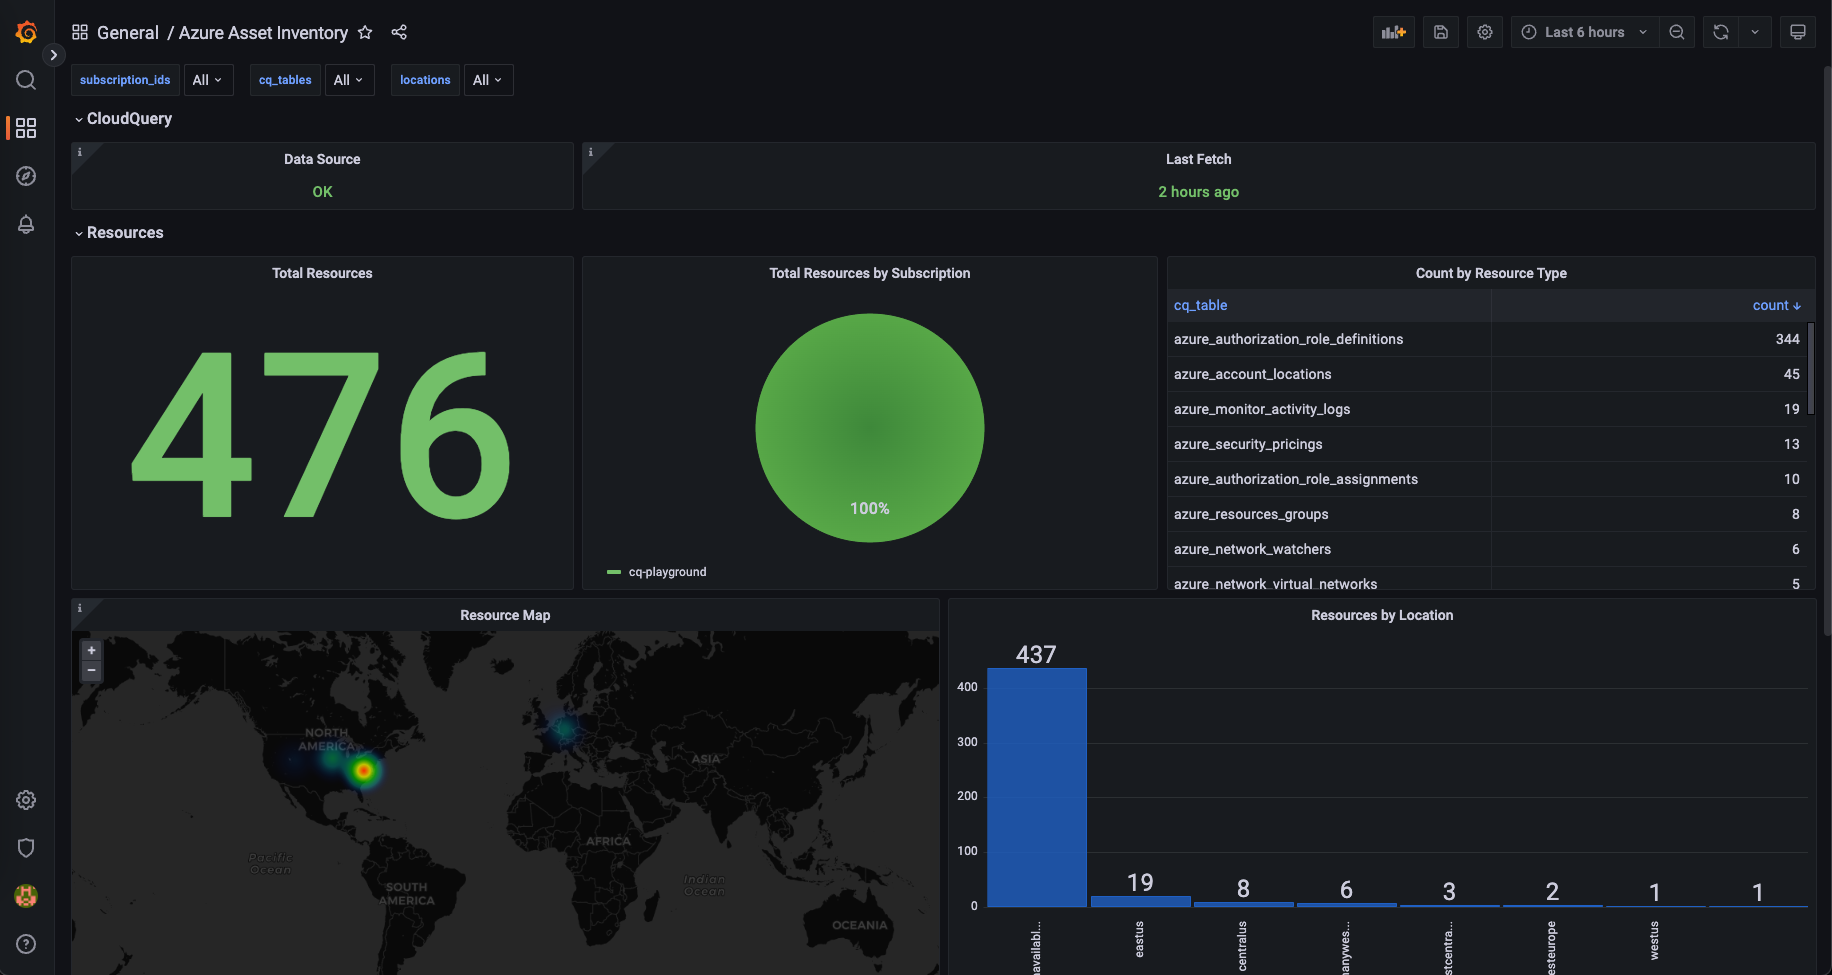
Task: Click the Azure Asset Inventory title
Action: coord(263,32)
